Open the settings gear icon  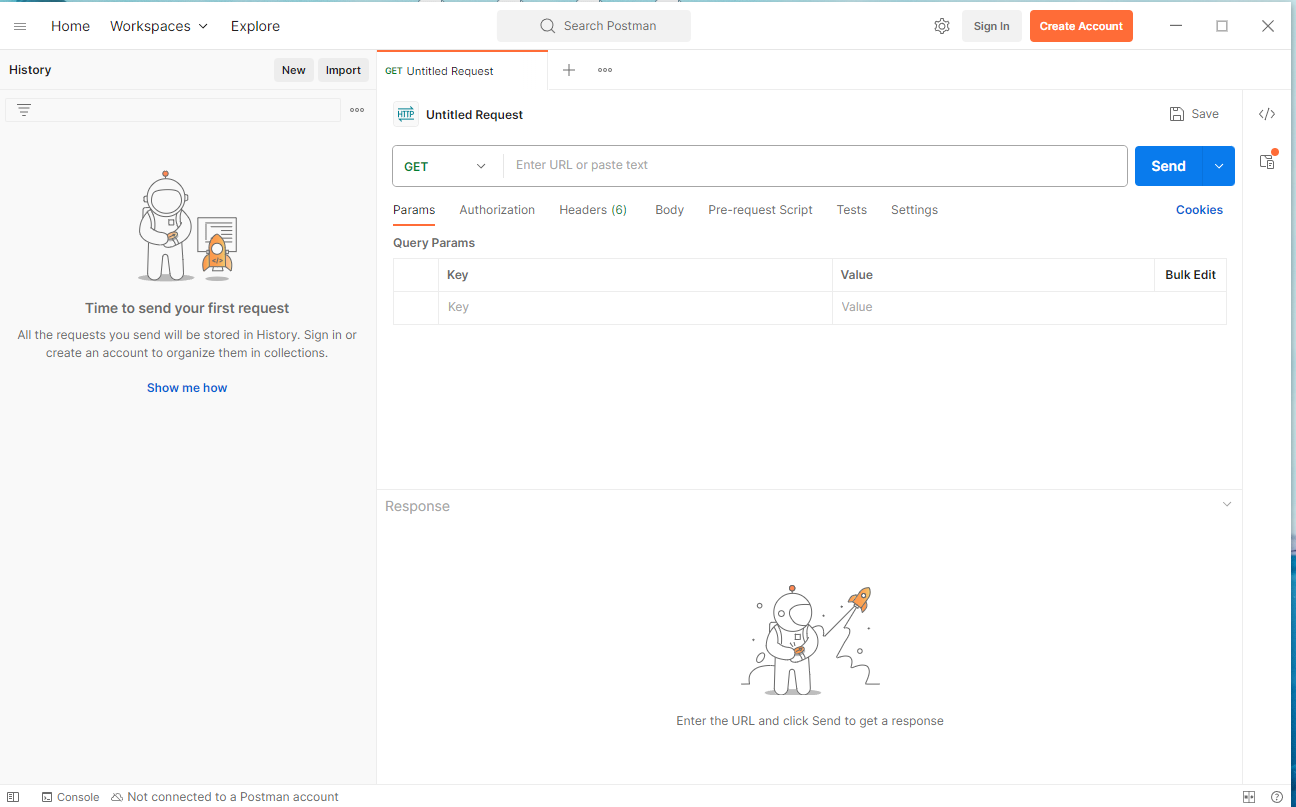tap(942, 26)
